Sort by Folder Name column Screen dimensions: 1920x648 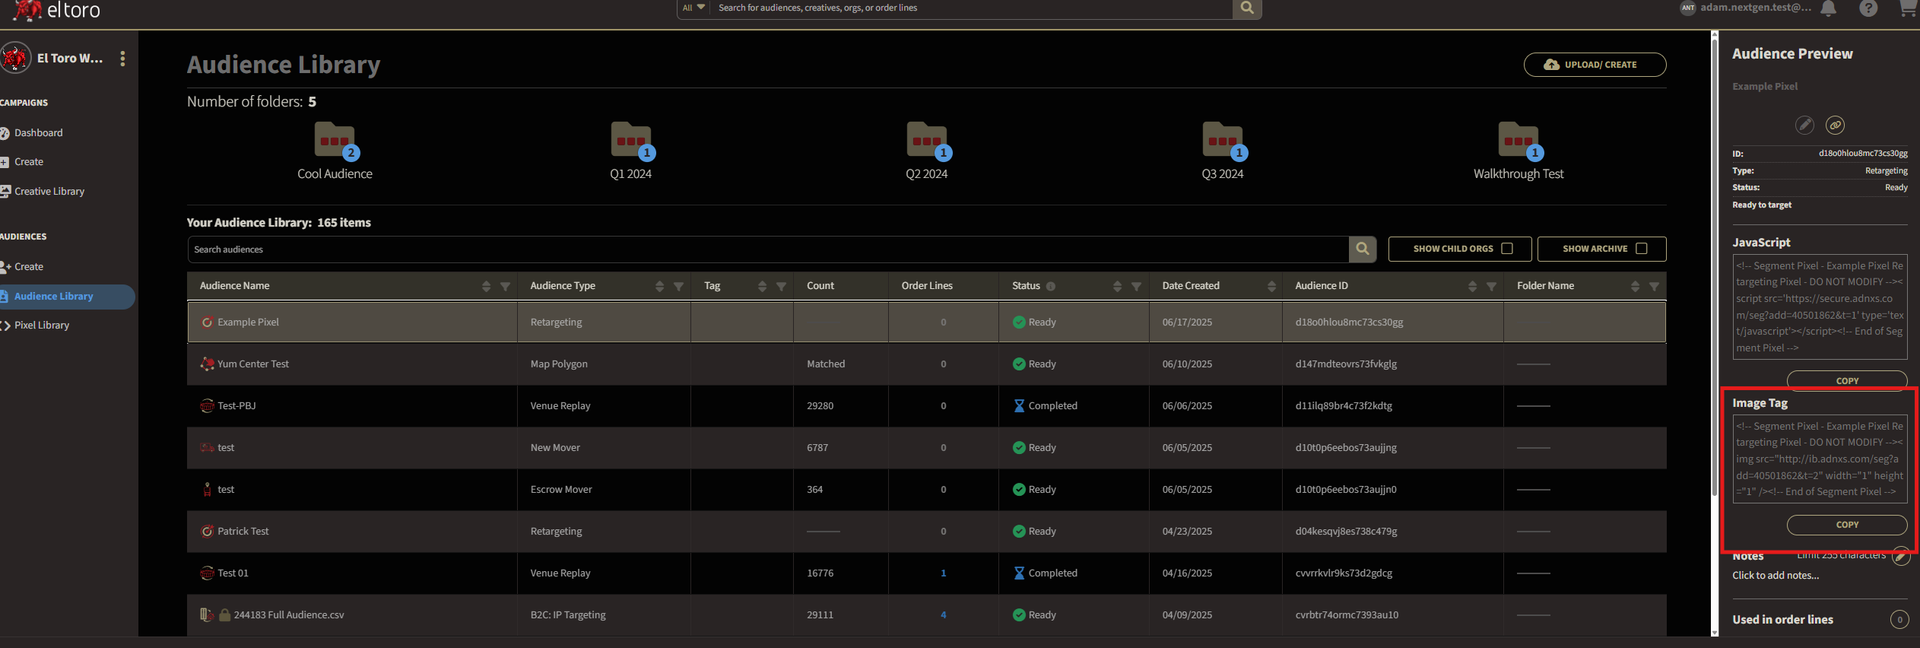1635,286
